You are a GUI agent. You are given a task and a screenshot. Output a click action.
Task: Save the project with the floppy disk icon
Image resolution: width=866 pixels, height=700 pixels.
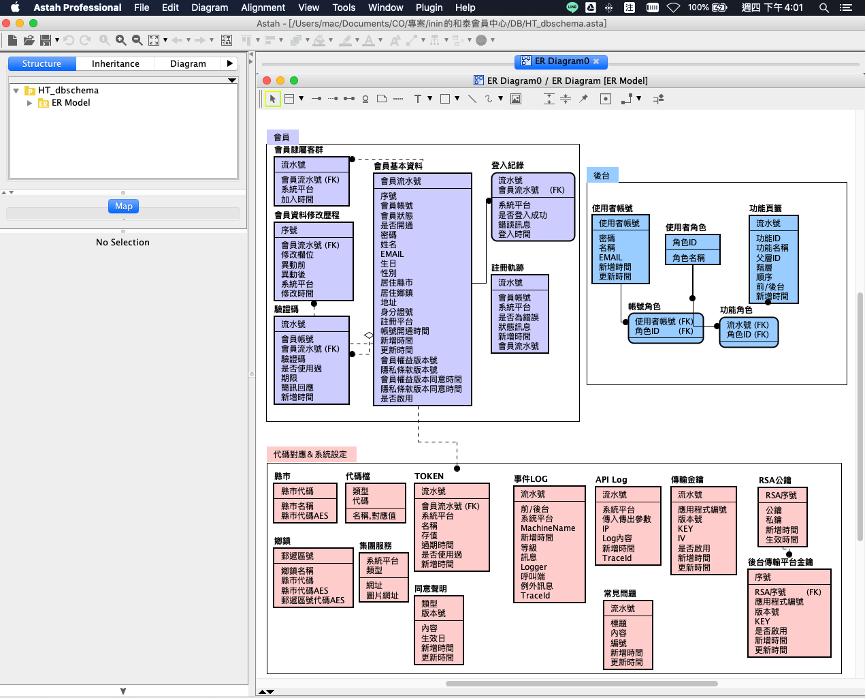pos(45,40)
